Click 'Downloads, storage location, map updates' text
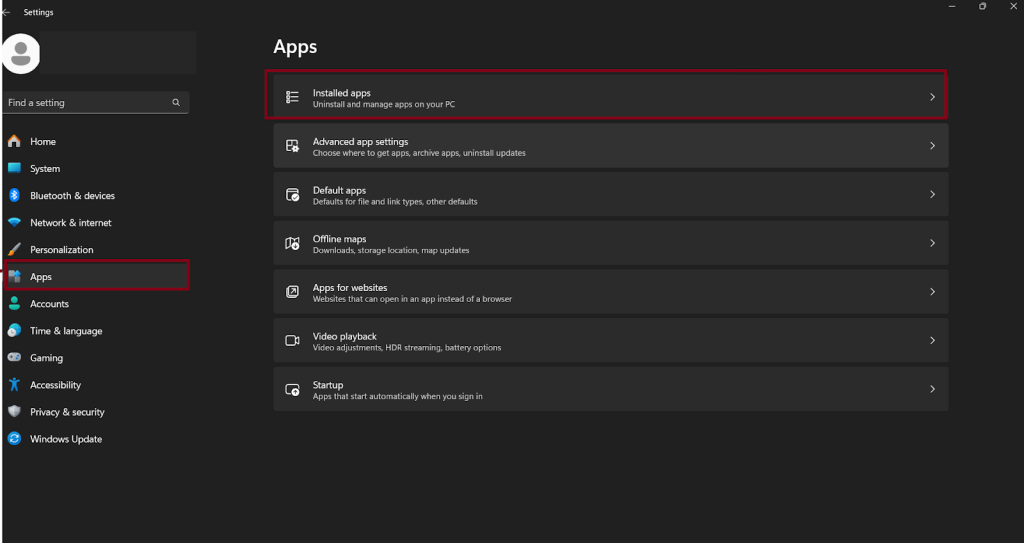The height and width of the screenshot is (543, 1024). pos(391,250)
